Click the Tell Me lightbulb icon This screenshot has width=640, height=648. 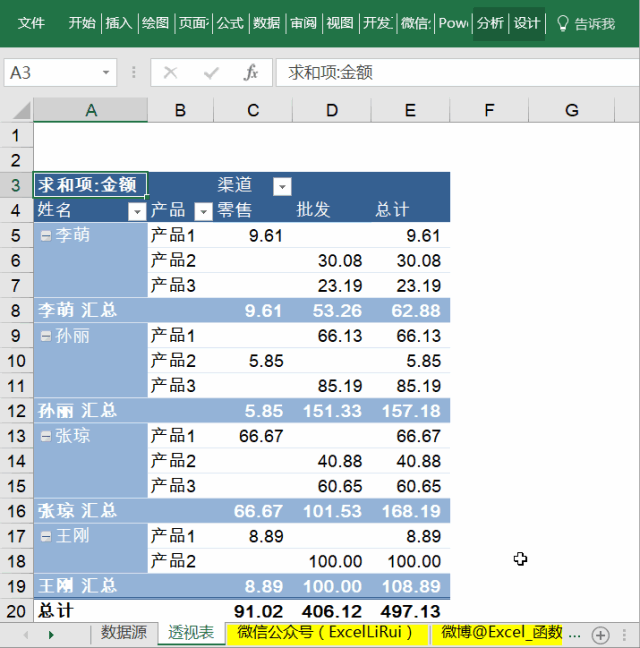(562, 23)
